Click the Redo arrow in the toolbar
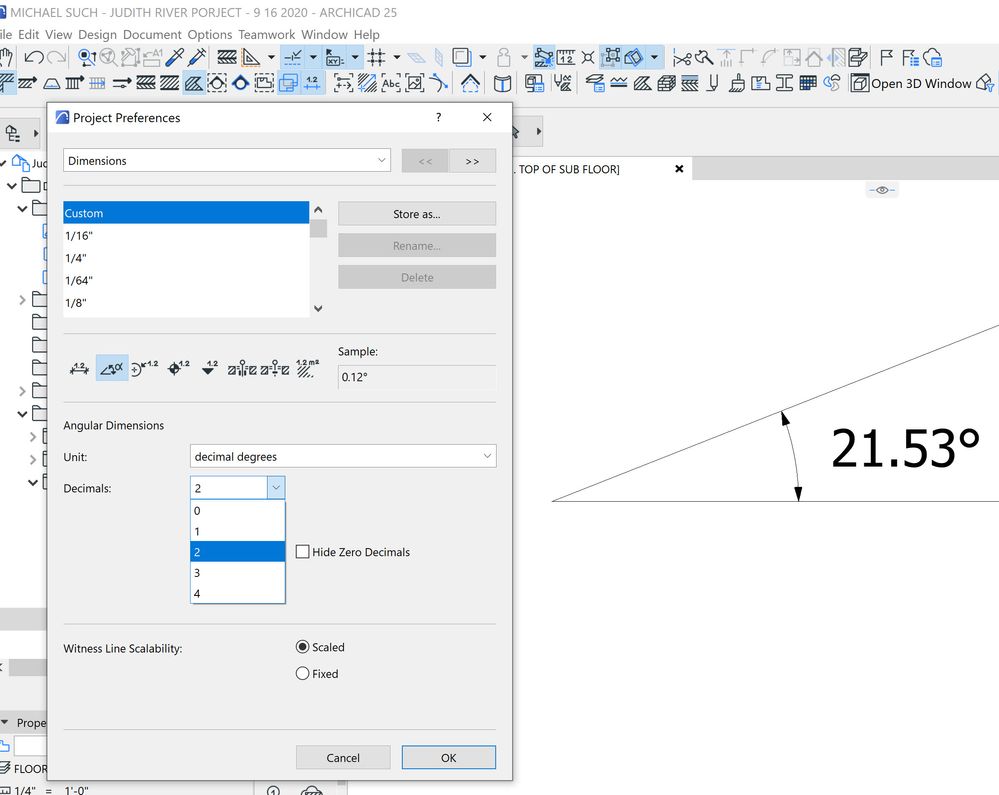This screenshot has width=999, height=795. (x=57, y=57)
